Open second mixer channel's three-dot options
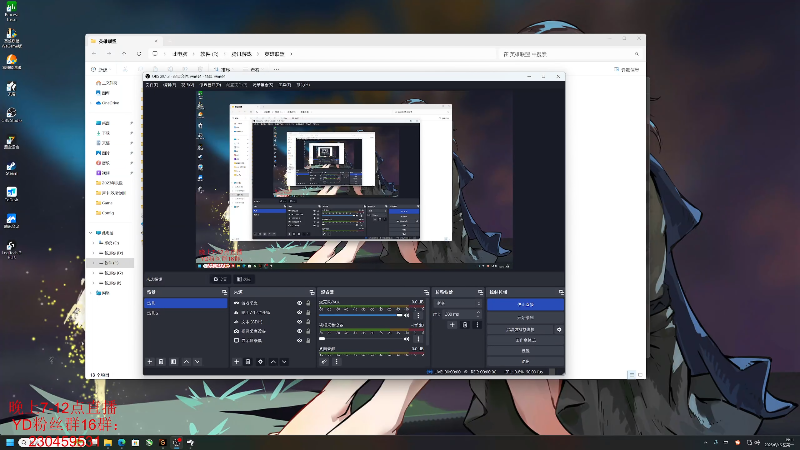Screen dimensions: 800x450 [418, 339]
